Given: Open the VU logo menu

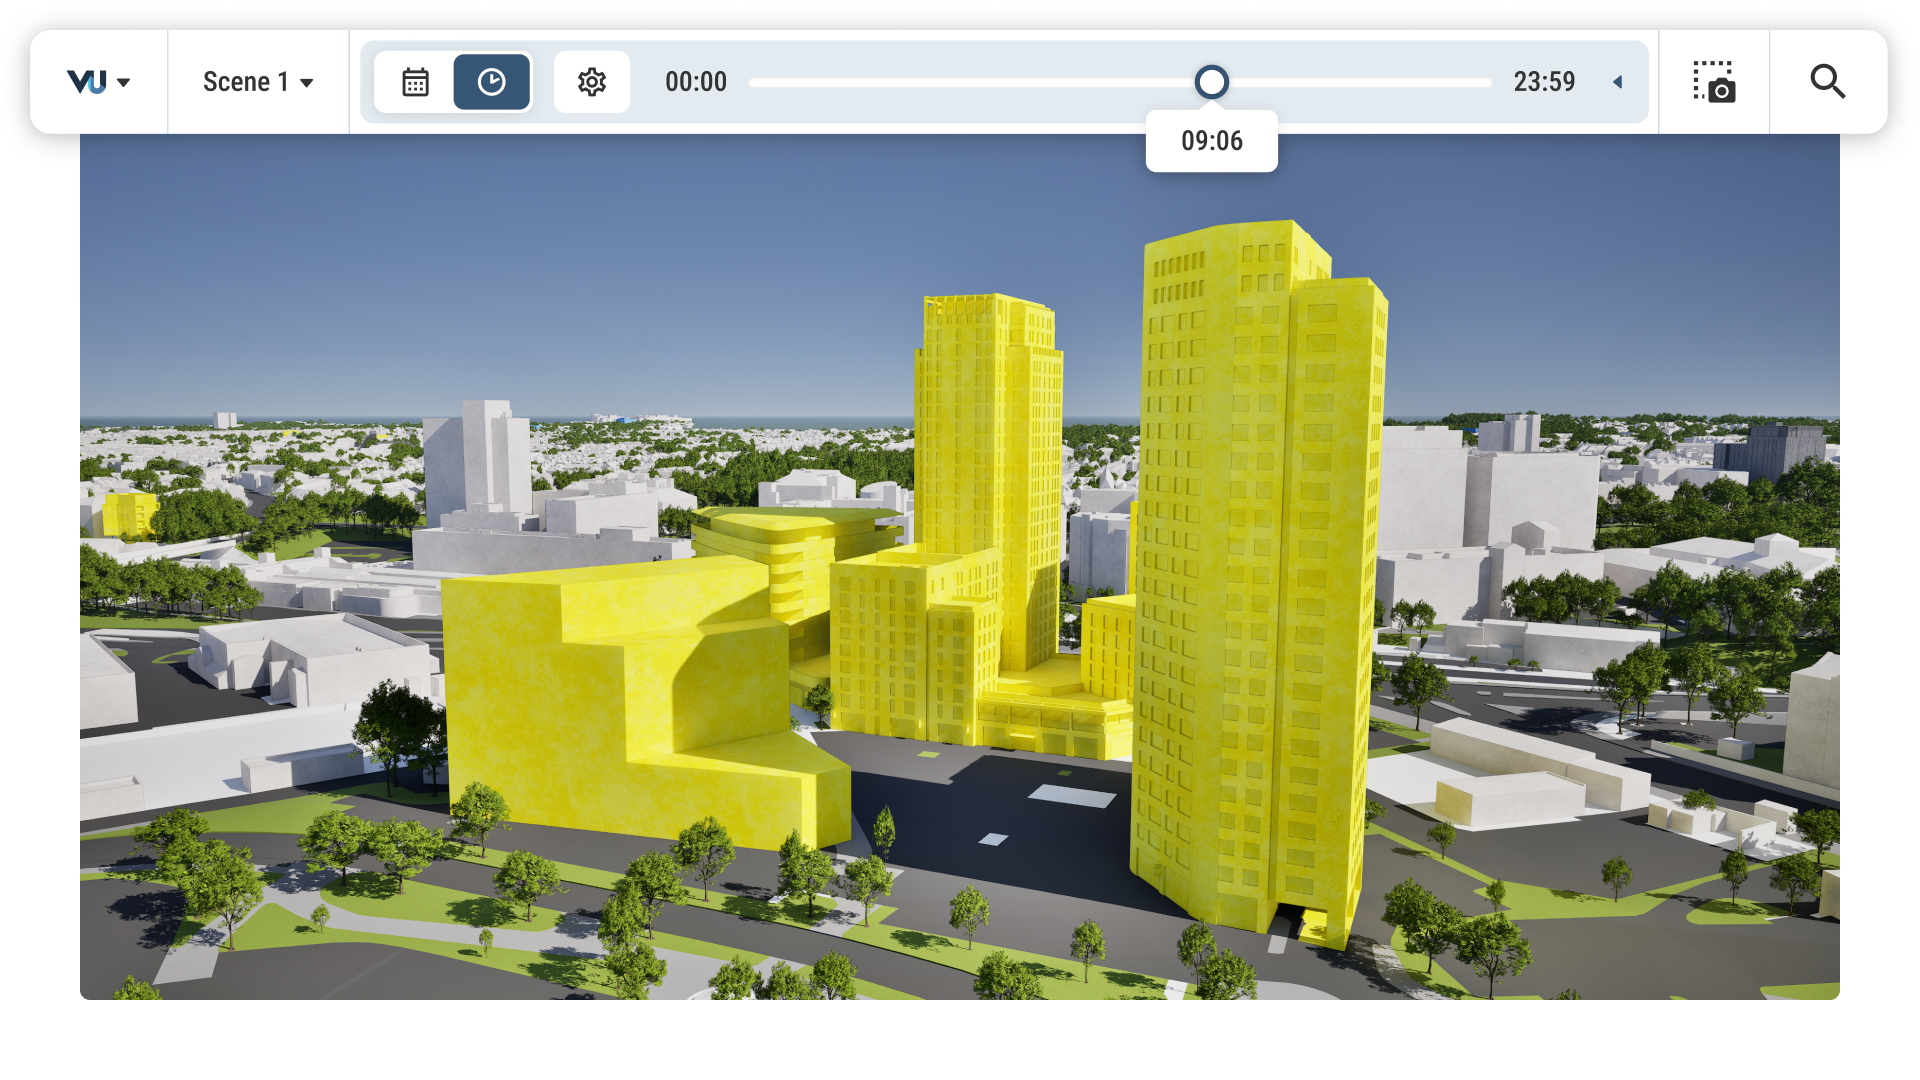Looking at the screenshot, I should point(98,82).
